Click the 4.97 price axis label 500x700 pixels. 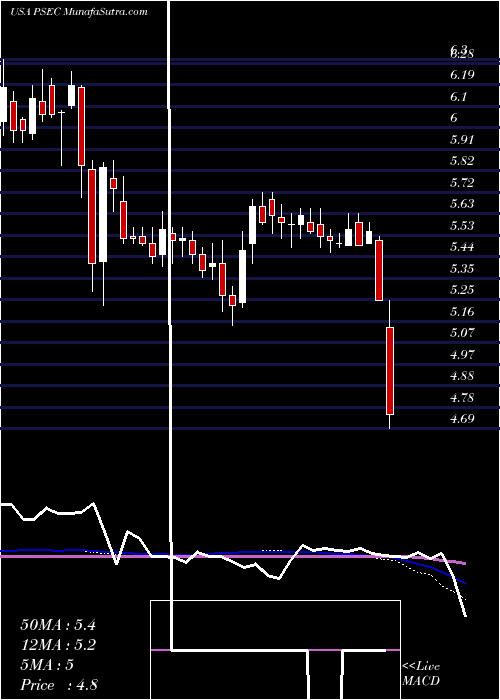462,355
